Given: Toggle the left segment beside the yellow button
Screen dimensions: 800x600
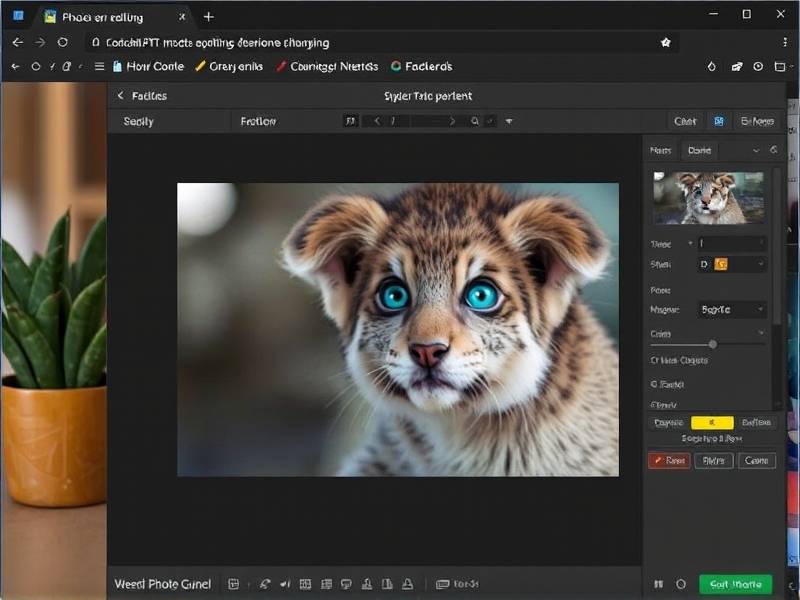Looking at the screenshot, I should [669, 423].
